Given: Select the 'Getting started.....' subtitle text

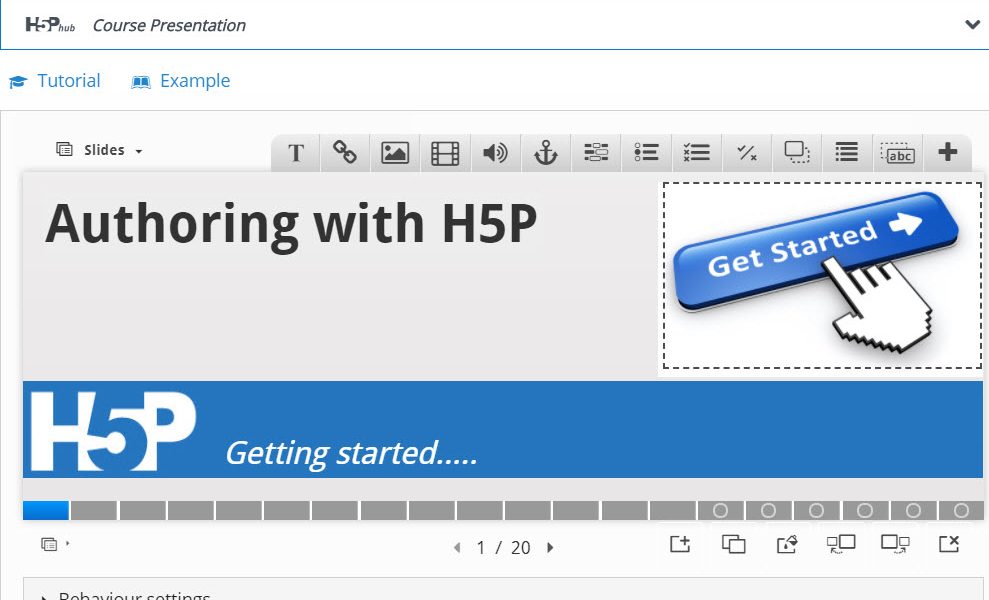Looking at the screenshot, I should tap(351, 453).
